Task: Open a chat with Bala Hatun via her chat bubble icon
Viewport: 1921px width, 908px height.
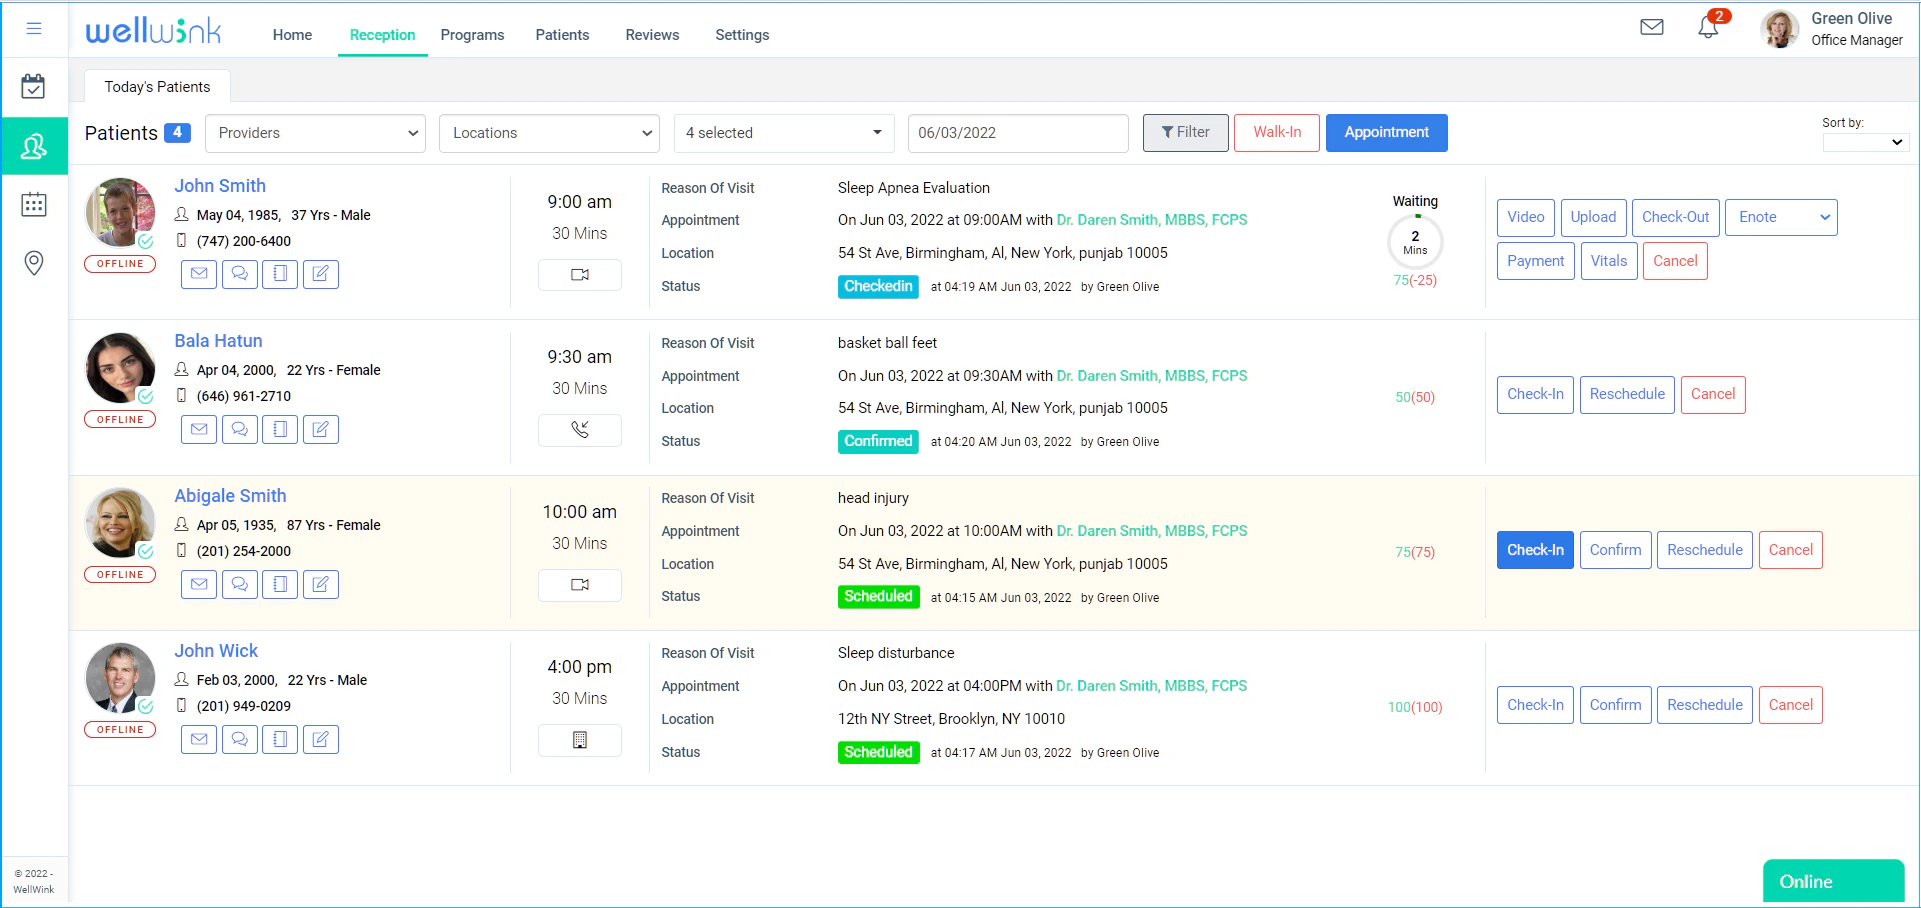Action: click(239, 429)
